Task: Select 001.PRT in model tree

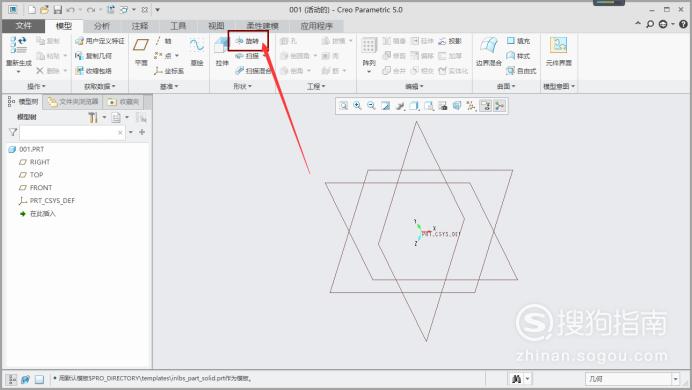Action: (x=26, y=149)
